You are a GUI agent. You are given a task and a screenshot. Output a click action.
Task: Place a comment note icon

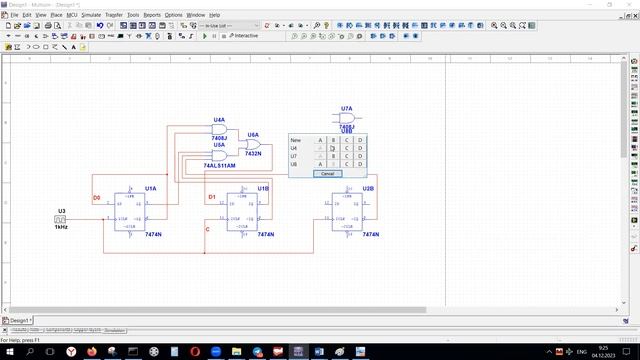coord(83,47)
